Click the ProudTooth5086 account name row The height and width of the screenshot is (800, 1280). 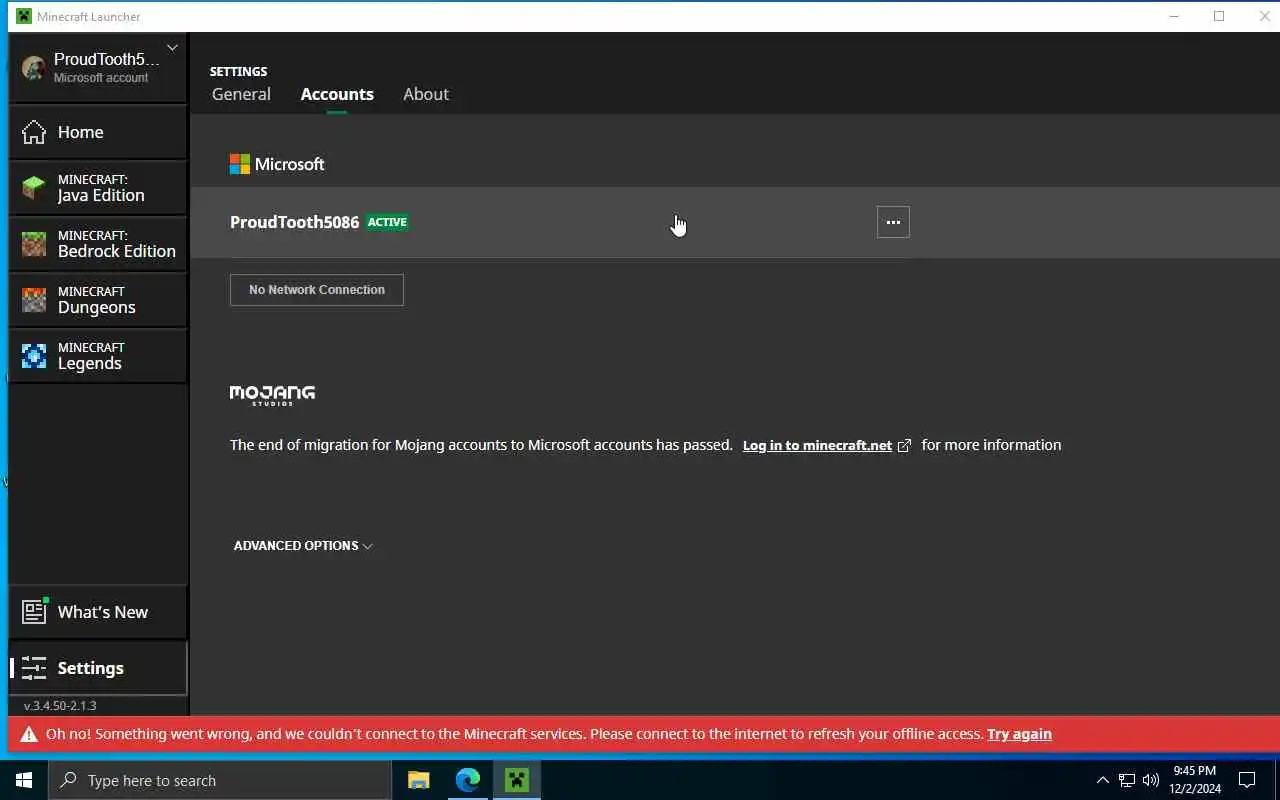(x=735, y=222)
